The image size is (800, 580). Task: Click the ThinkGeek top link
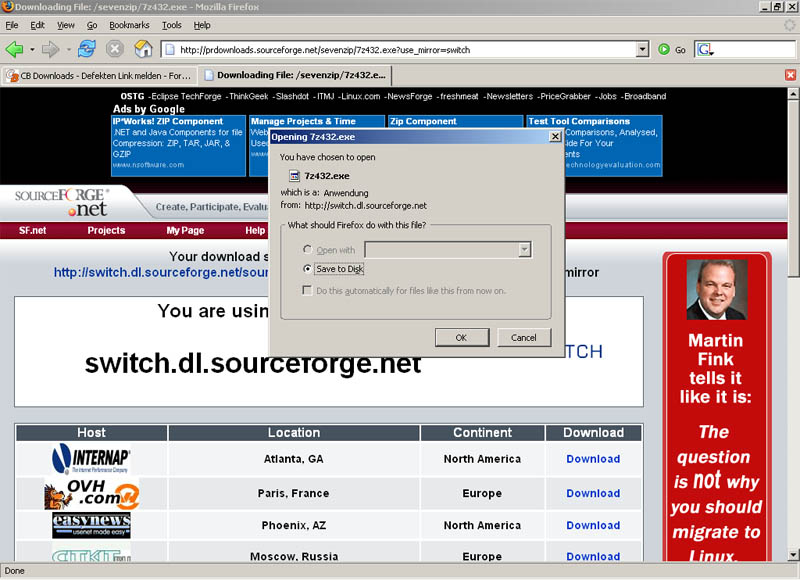pyautogui.click(x=249, y=96)
